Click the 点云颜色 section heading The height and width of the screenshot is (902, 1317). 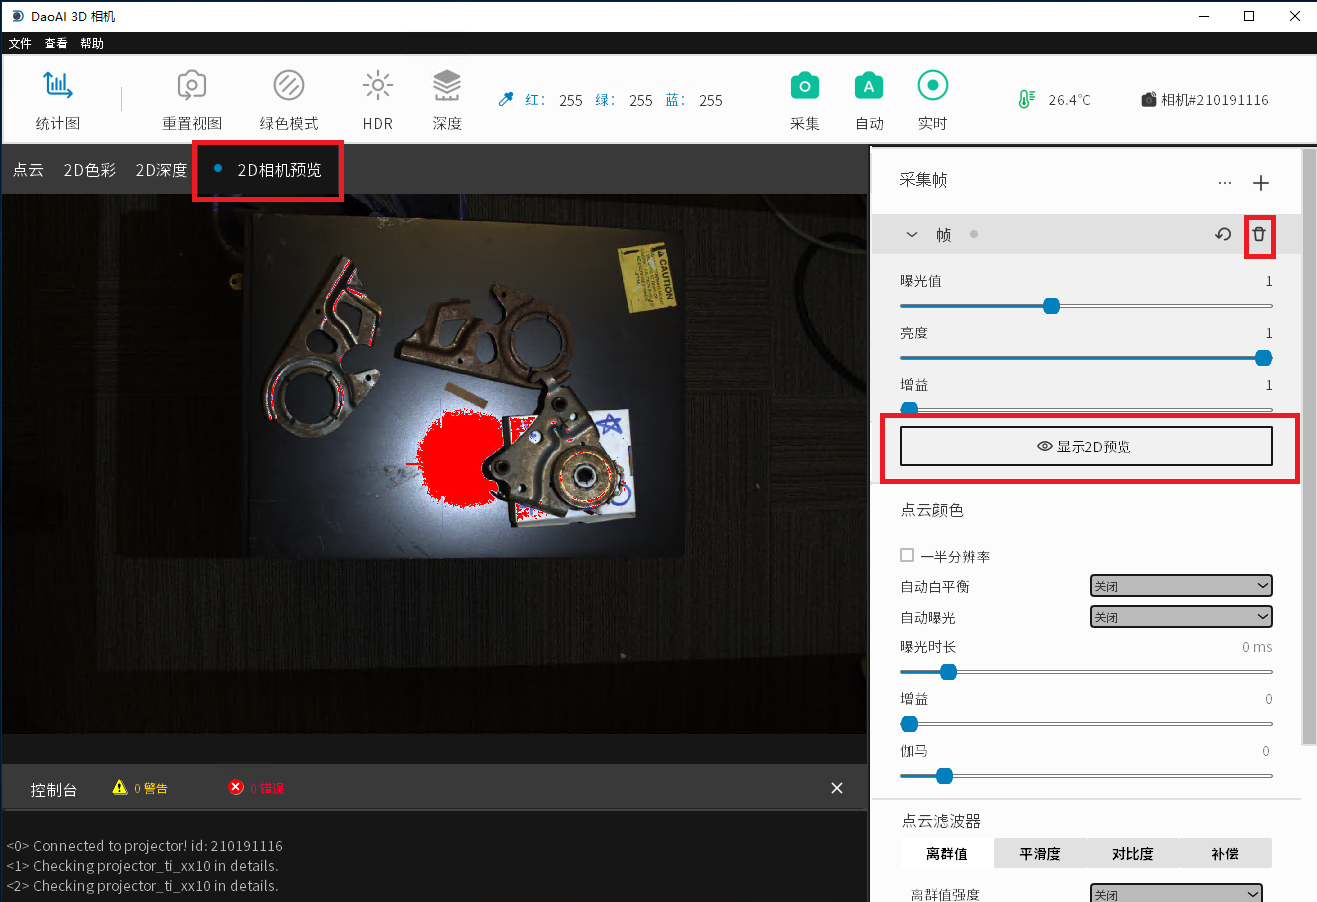pos(932,510)
